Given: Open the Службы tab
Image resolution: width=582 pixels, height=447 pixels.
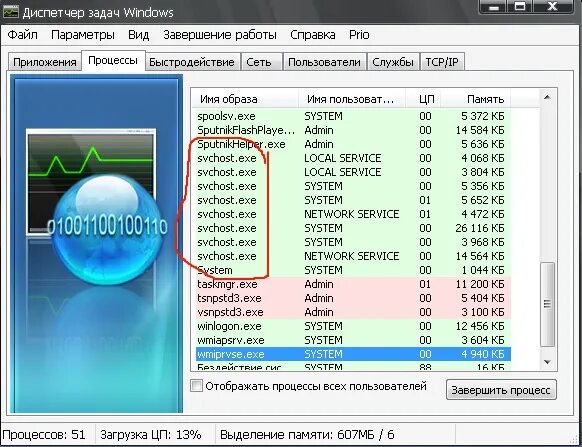Looking at the screenshot, I should point(393,62).
